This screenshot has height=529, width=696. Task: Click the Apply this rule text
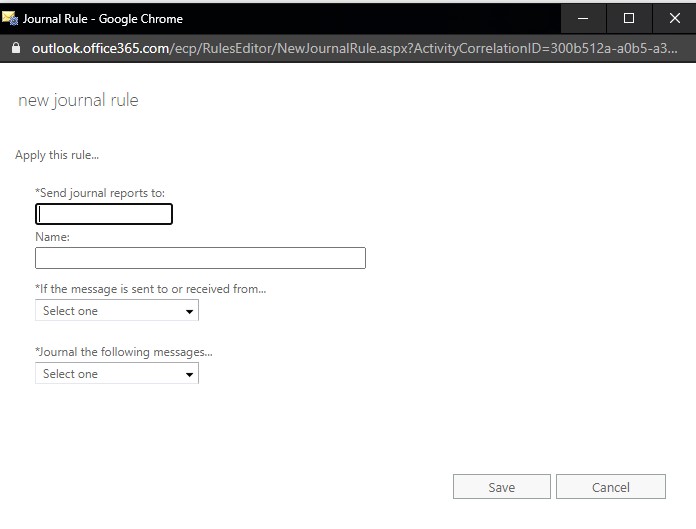(x=57, y=155)
